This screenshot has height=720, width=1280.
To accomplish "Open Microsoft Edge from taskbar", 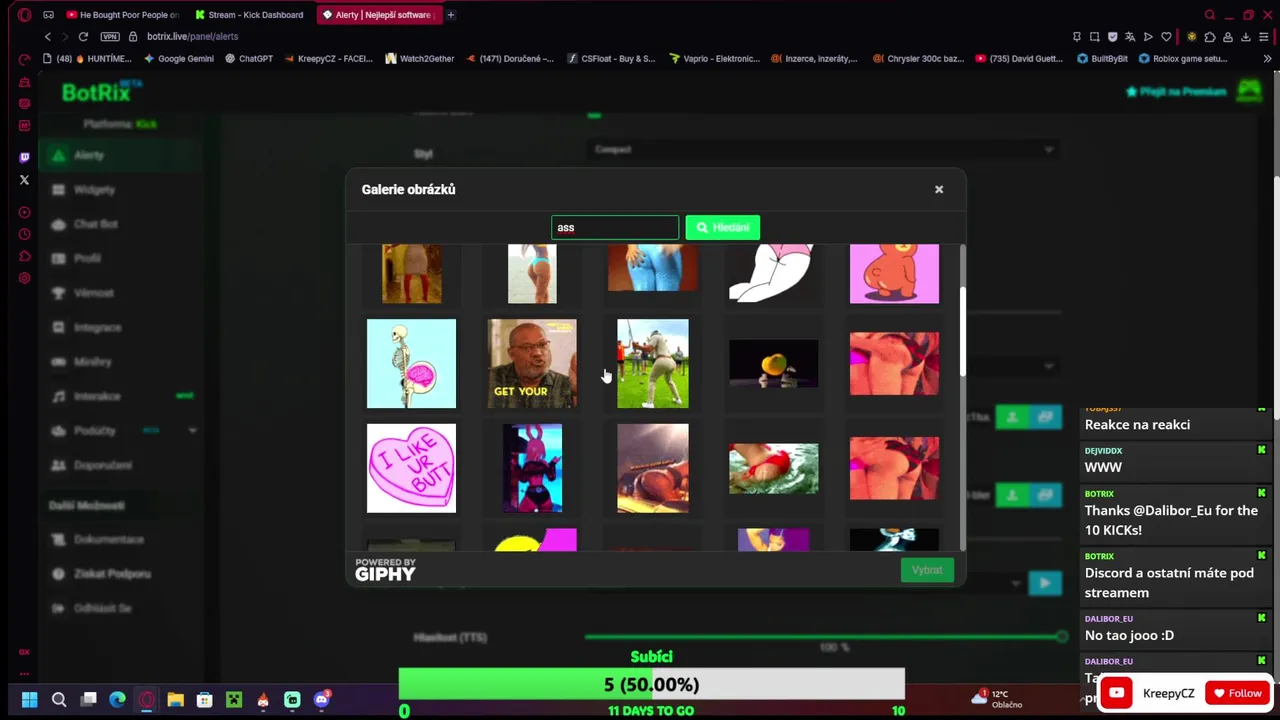I will point(117,700).
